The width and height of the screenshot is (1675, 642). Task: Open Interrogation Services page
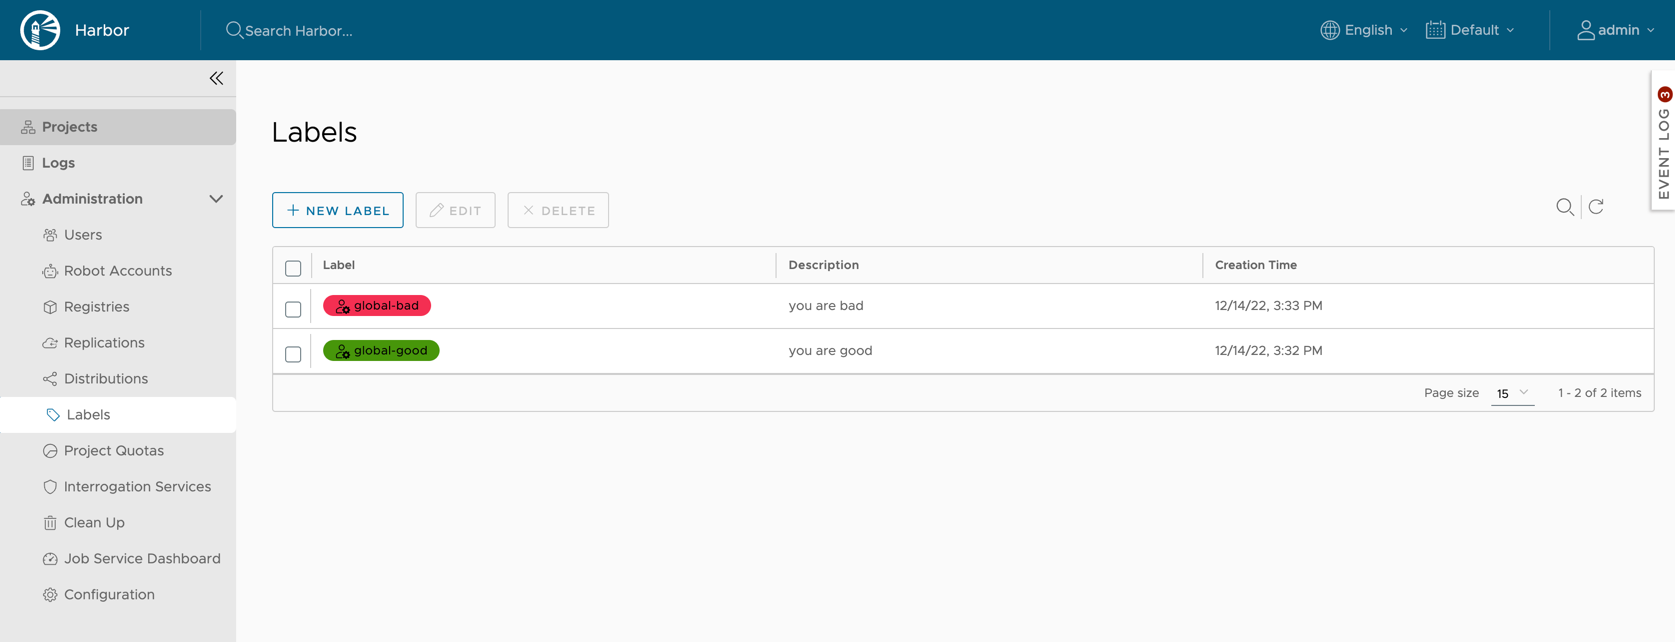[x=137, y=487]
